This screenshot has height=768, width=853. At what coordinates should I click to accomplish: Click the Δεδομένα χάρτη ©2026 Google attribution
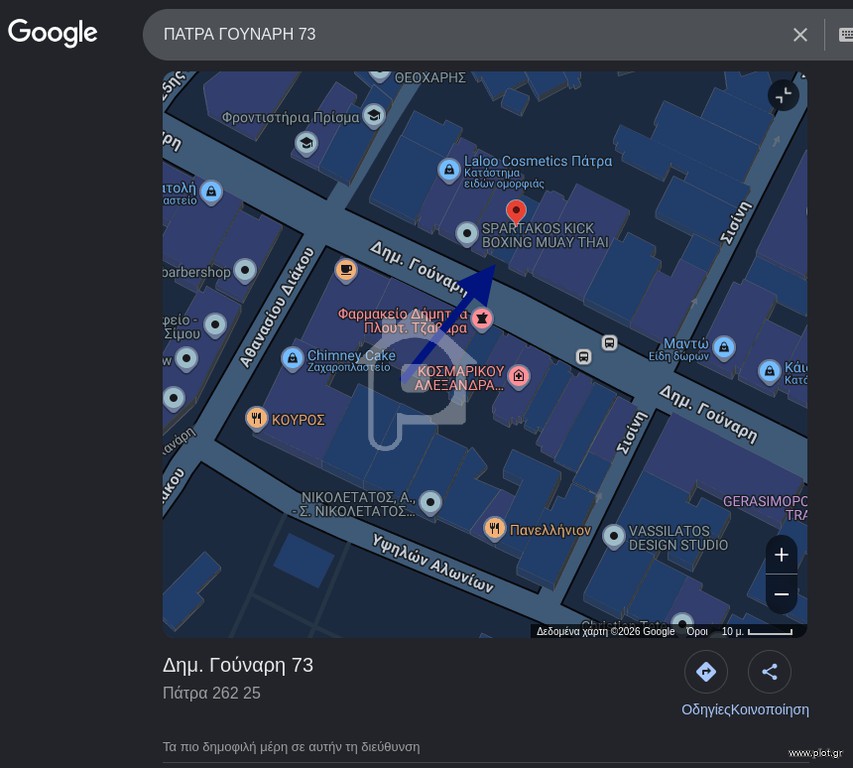(x=605, y=631)
